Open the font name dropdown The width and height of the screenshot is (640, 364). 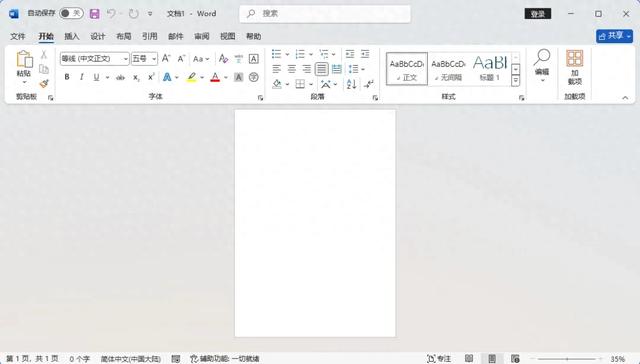pos(125,59)
